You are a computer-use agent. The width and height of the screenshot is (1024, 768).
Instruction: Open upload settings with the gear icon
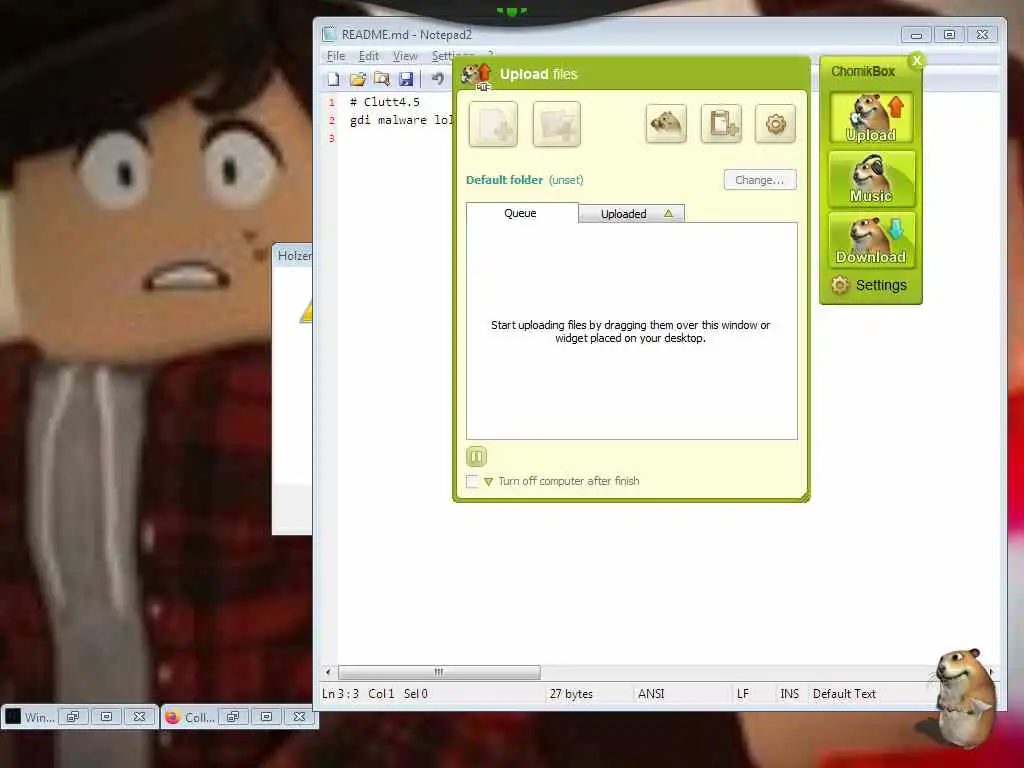coord(776,123)
